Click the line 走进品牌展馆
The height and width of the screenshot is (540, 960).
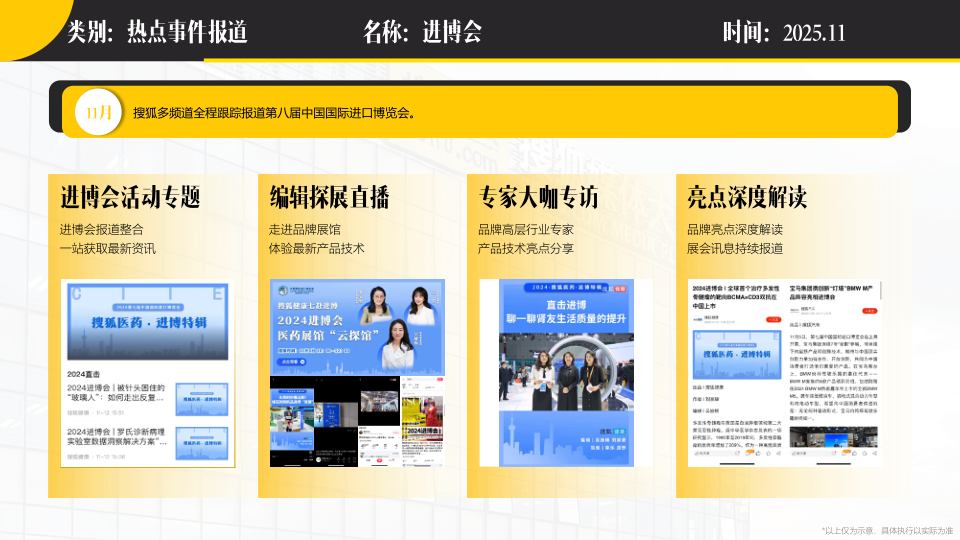coord(305,230)
